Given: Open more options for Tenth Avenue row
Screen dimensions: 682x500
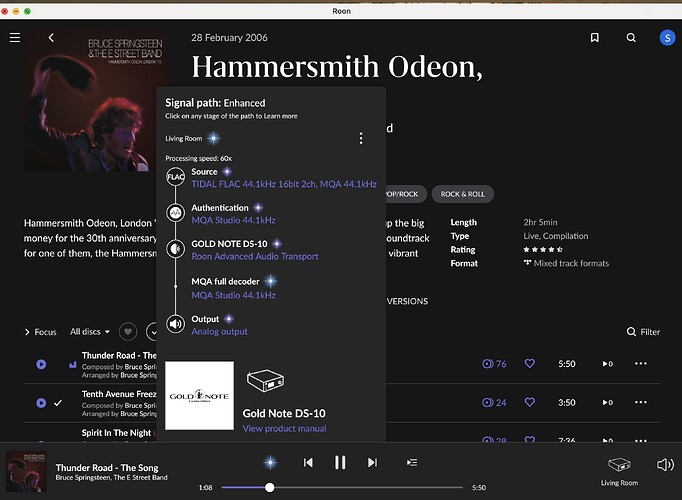Looking at the screenshot, I should 641,402.
